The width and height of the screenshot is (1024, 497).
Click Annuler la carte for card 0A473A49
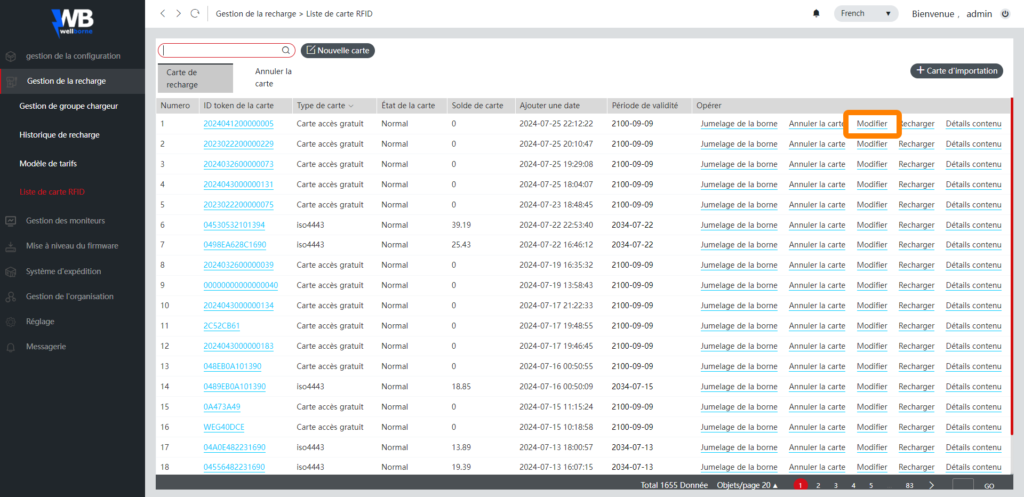816,406
